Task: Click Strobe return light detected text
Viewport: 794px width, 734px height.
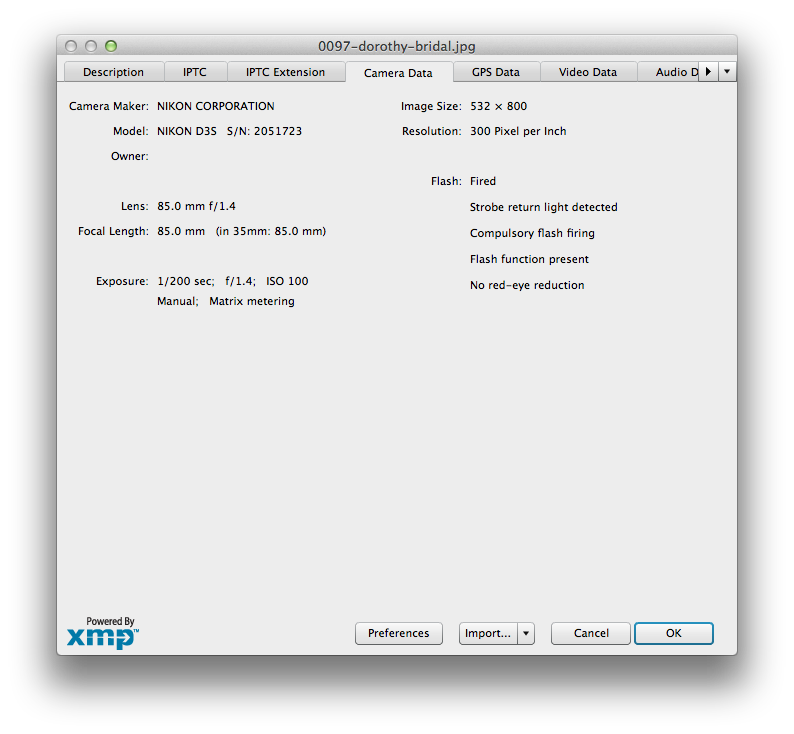Action: (x=544, y=207)
